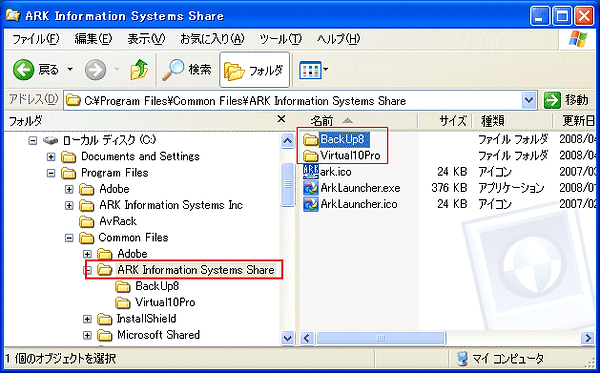Minimize the ARK Information Systems Share window

pos(540,17)
